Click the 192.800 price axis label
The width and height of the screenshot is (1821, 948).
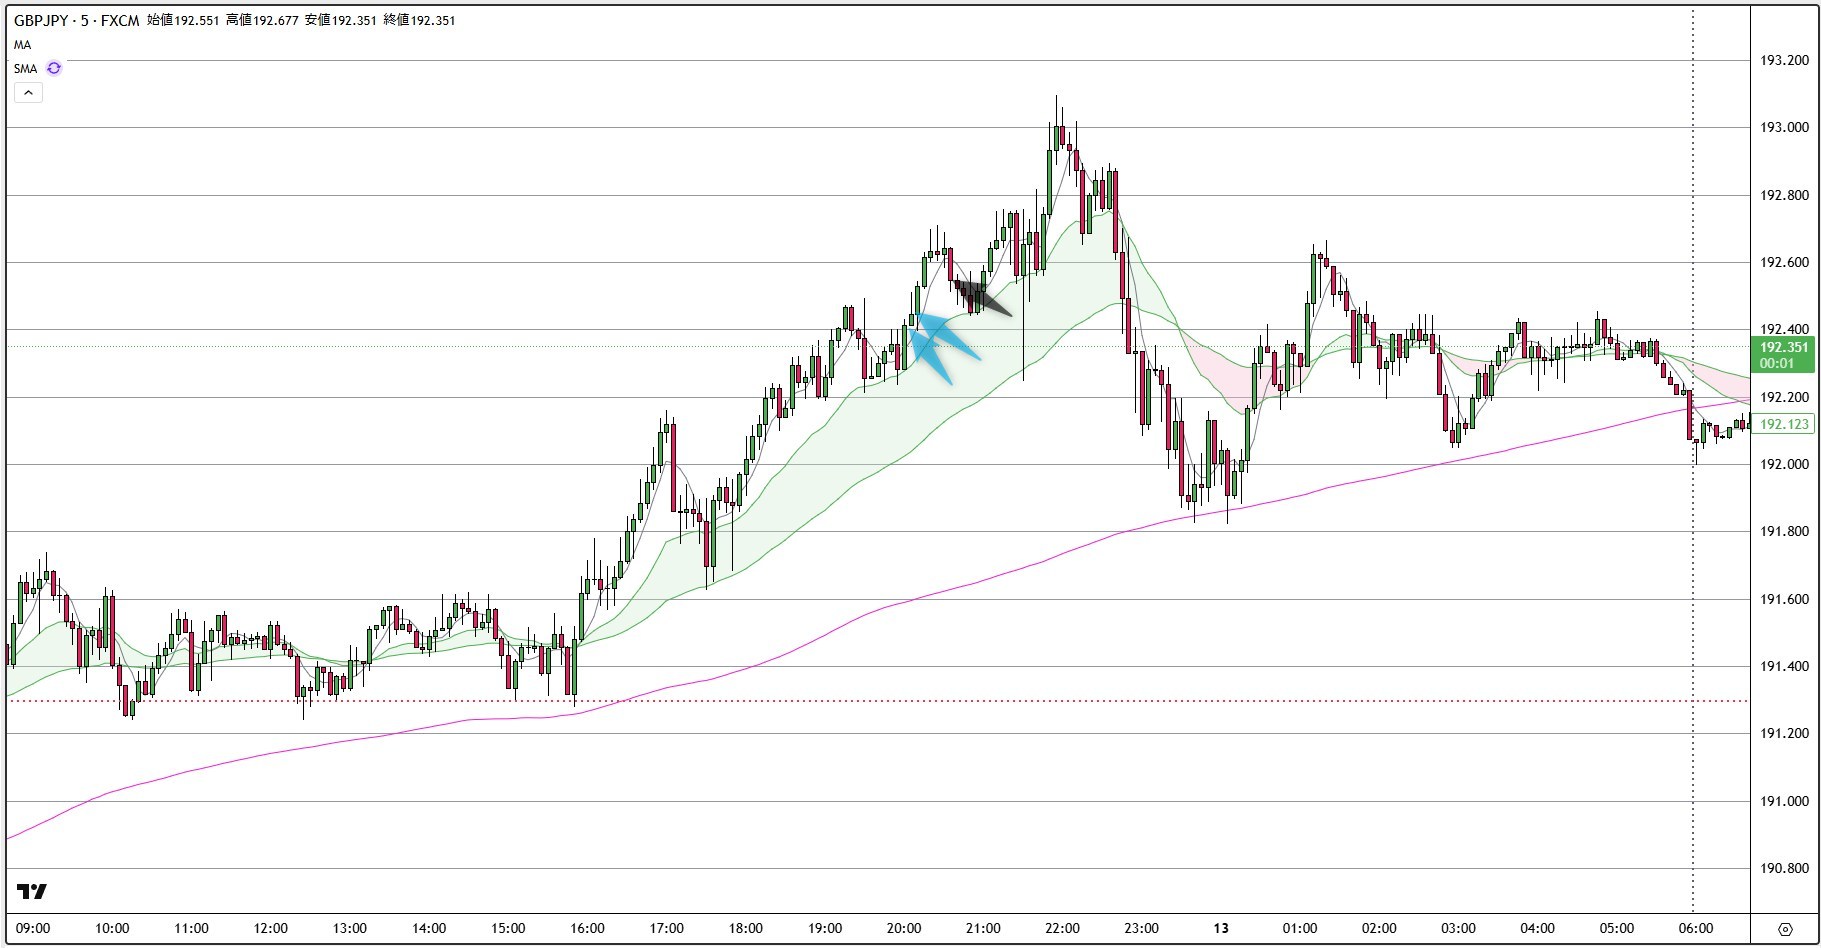tap(1784, 195)
